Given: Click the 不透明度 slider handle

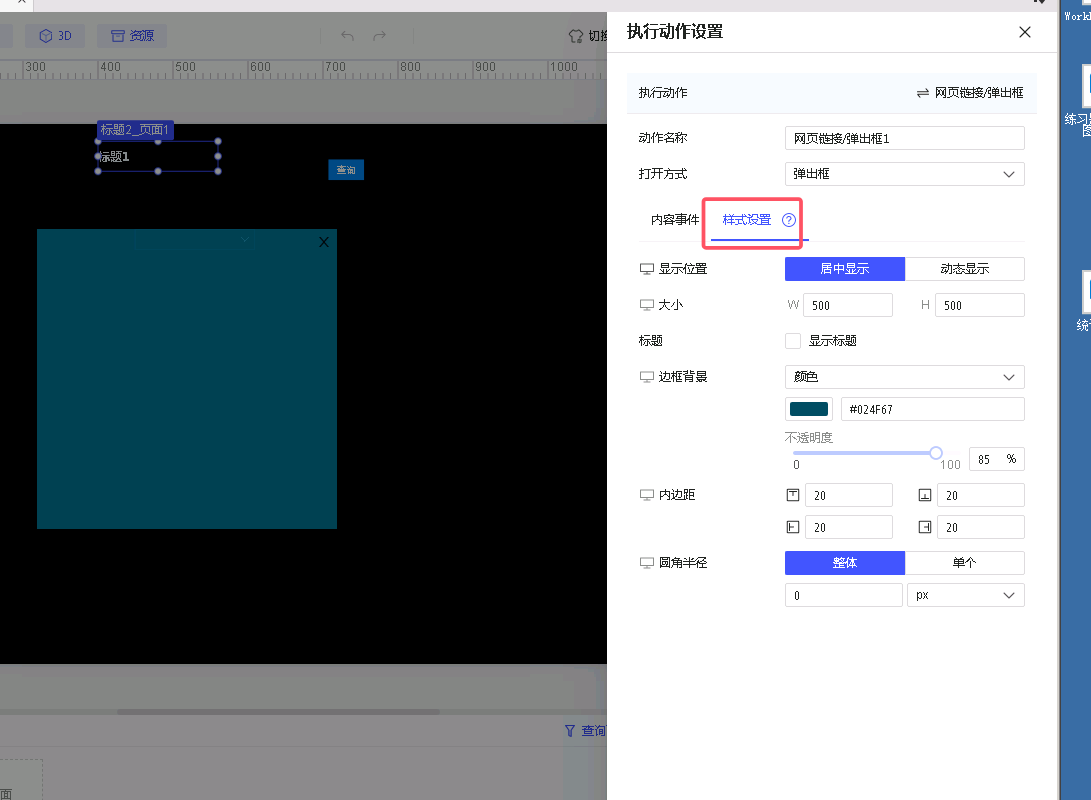Looking at the screenshot, I should click(936, 453).
